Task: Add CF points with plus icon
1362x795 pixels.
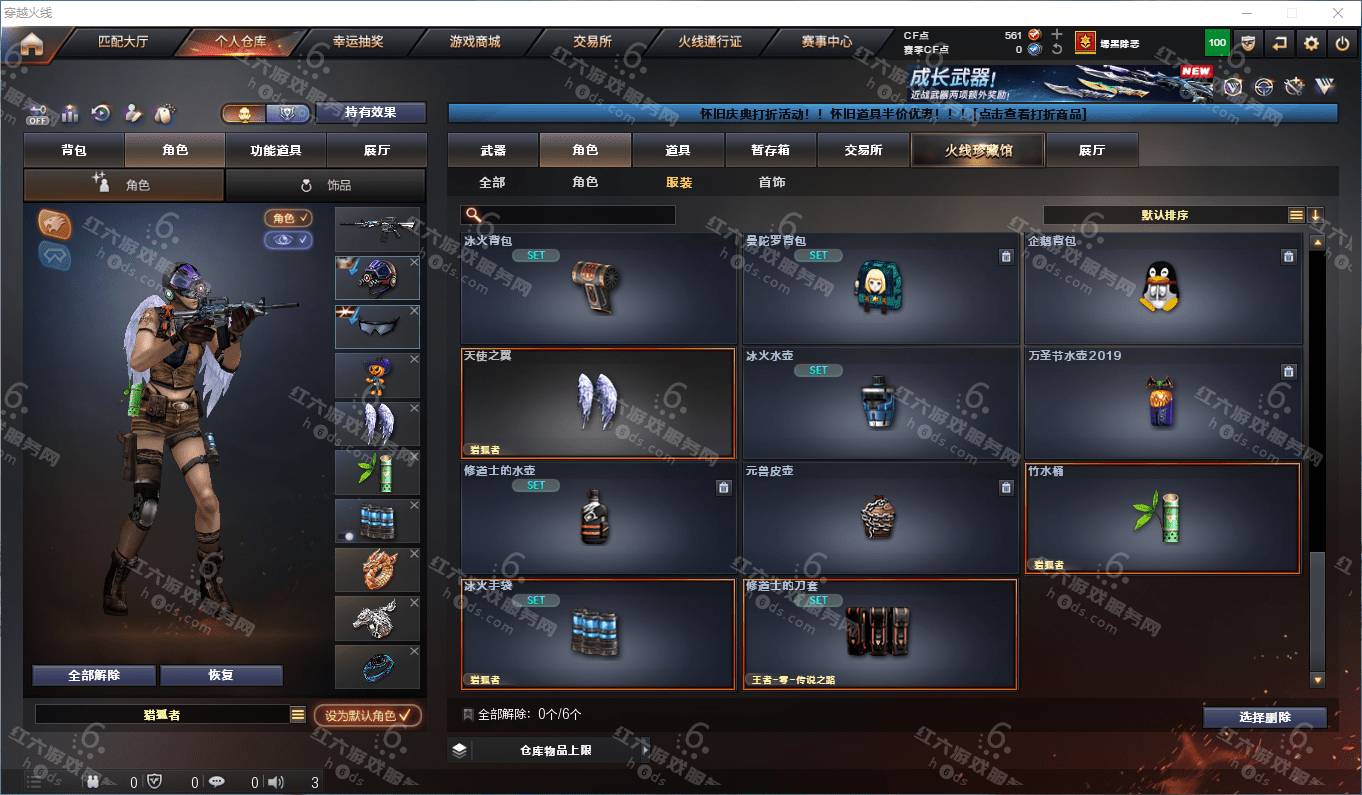Action: 1057,34
